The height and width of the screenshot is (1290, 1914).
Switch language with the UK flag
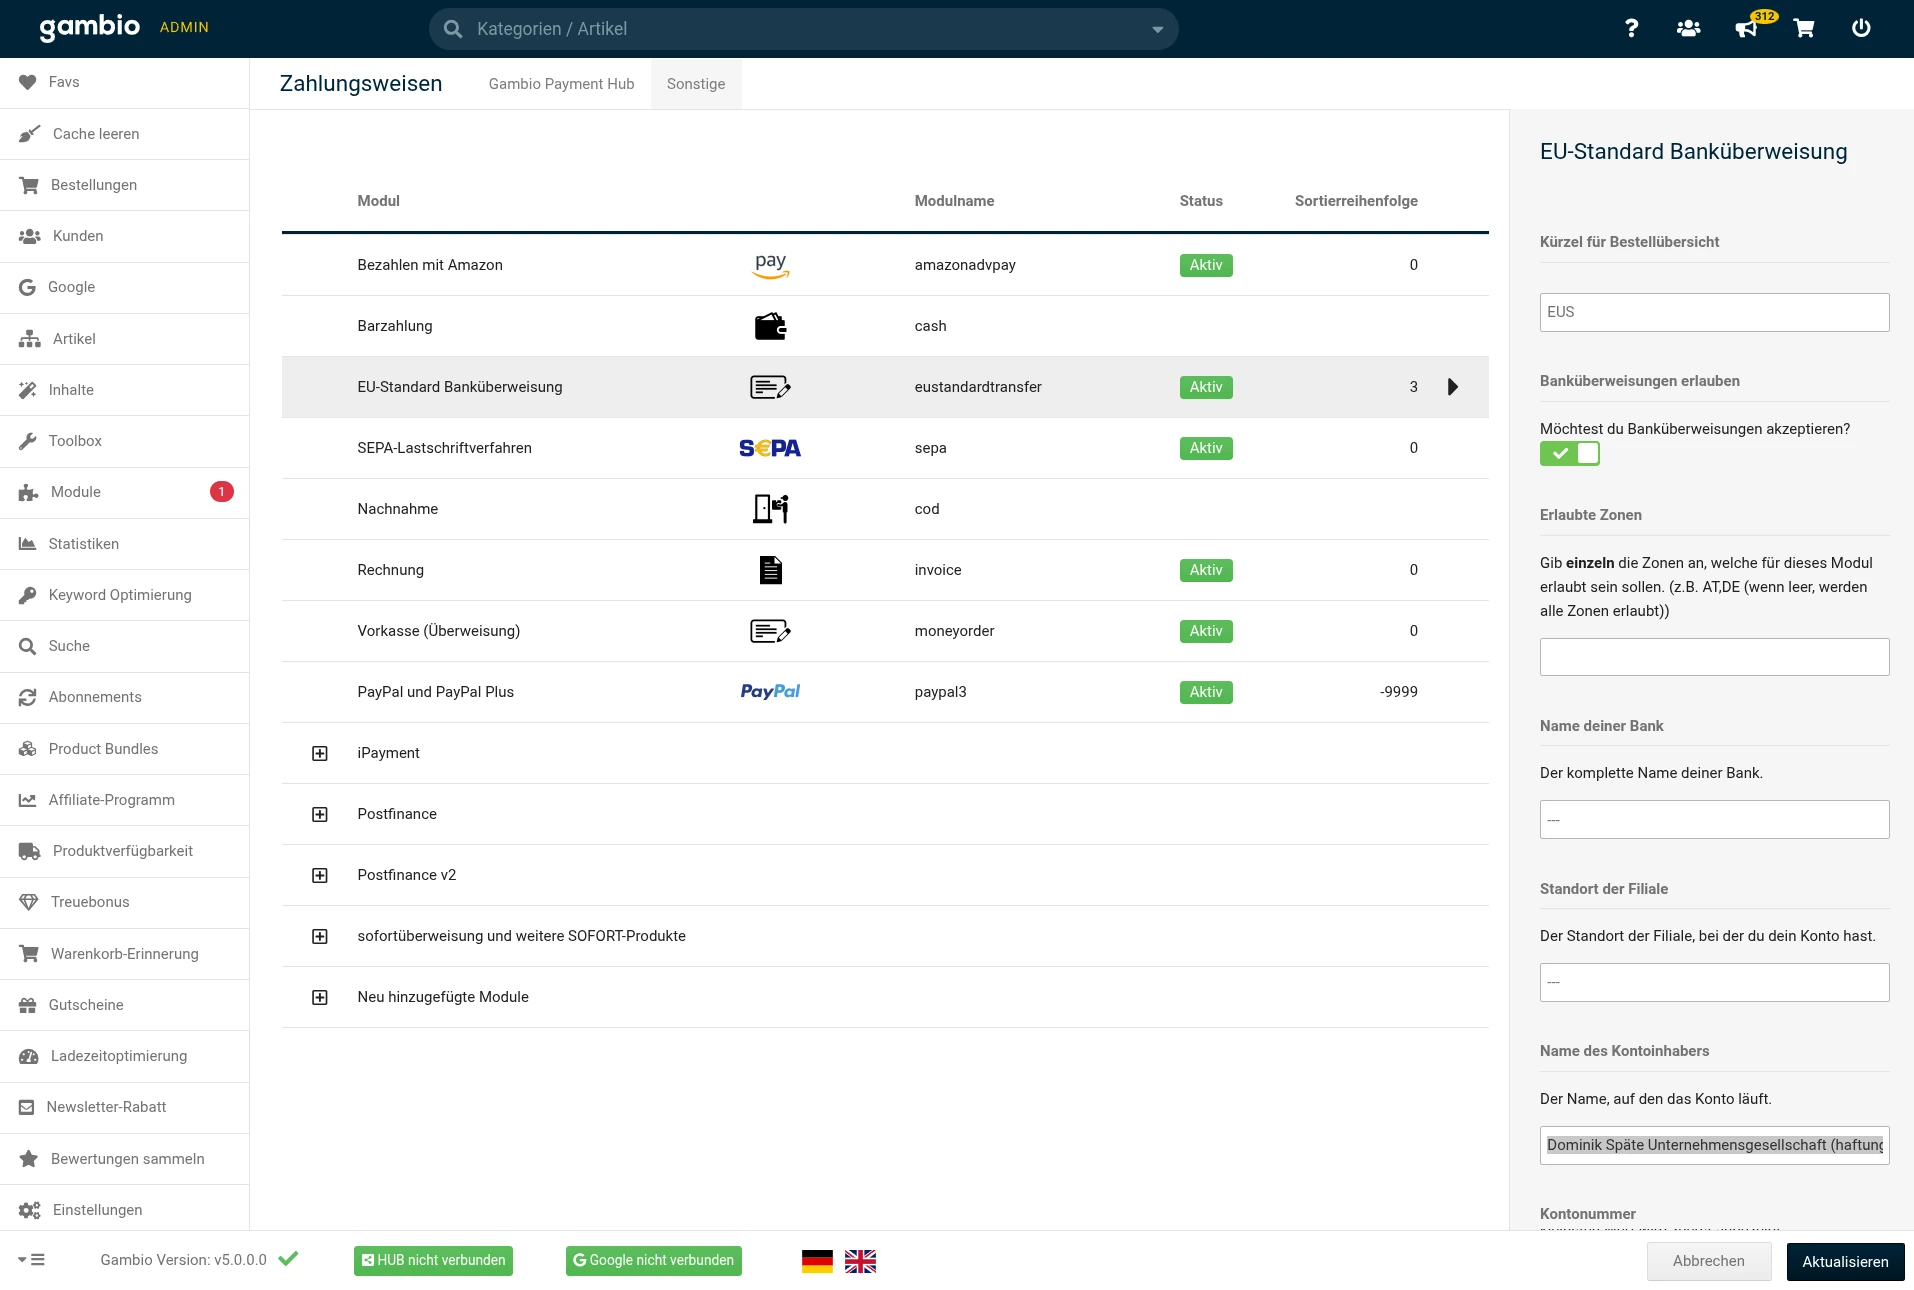860,1261
